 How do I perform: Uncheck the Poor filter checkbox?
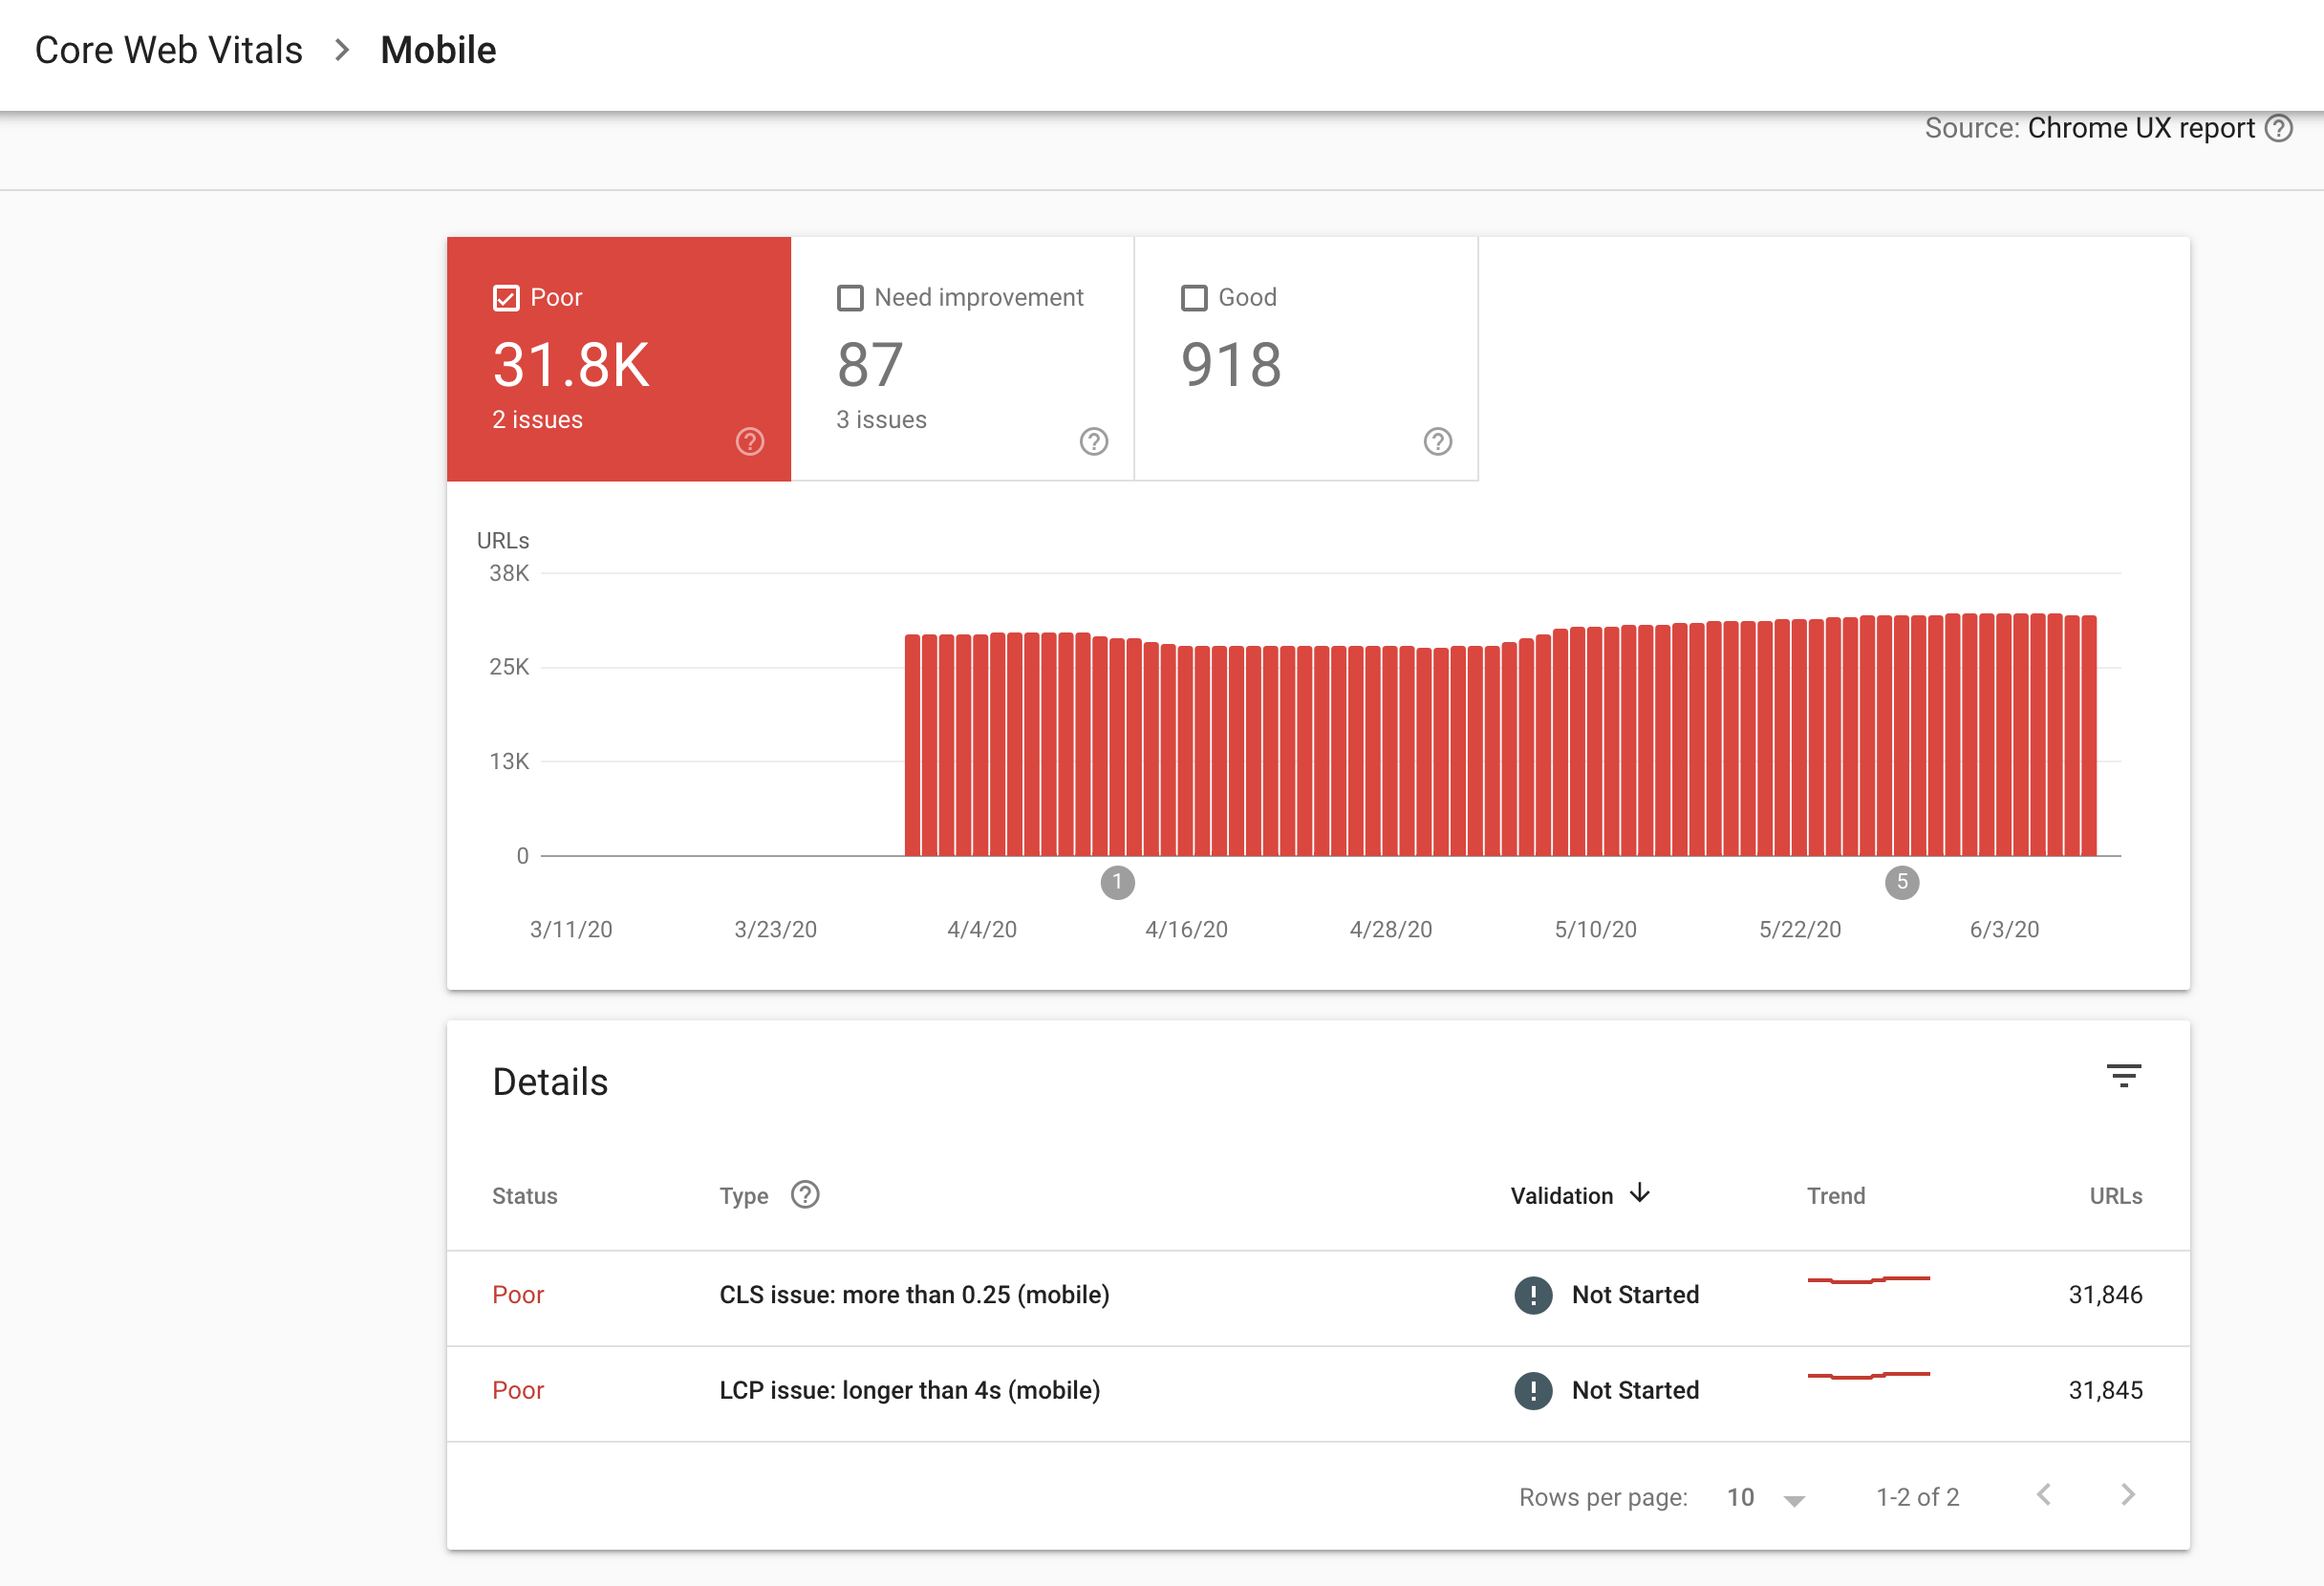pyautogui.click(x=505, y=297)
